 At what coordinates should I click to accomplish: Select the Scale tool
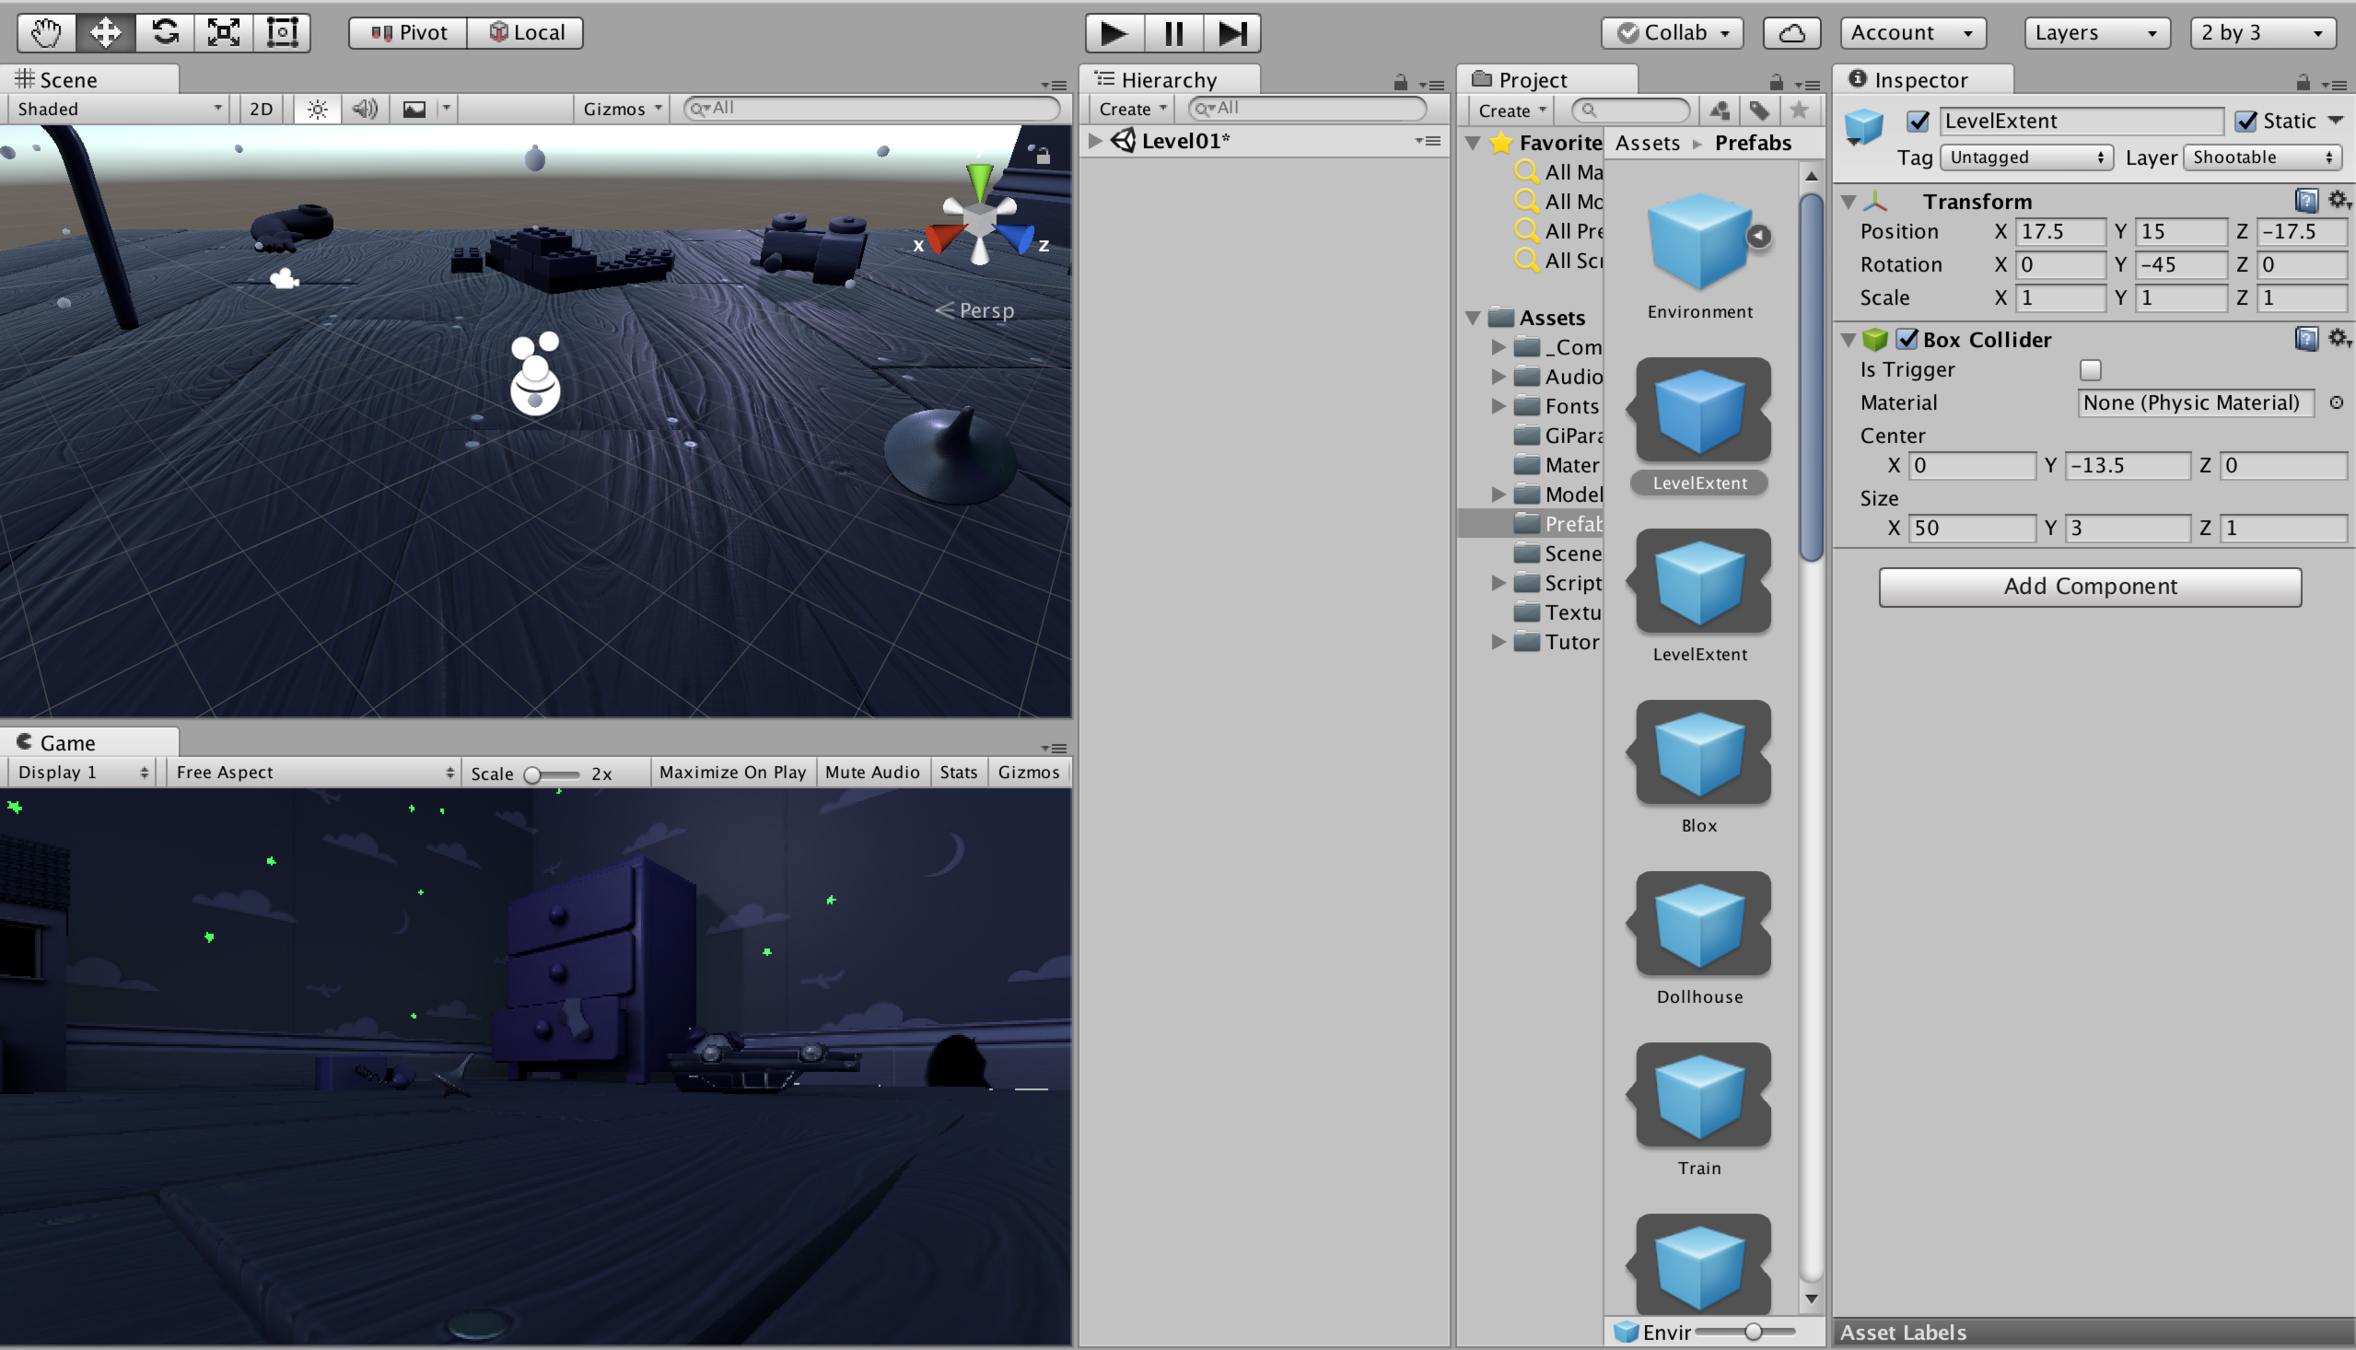224,32
